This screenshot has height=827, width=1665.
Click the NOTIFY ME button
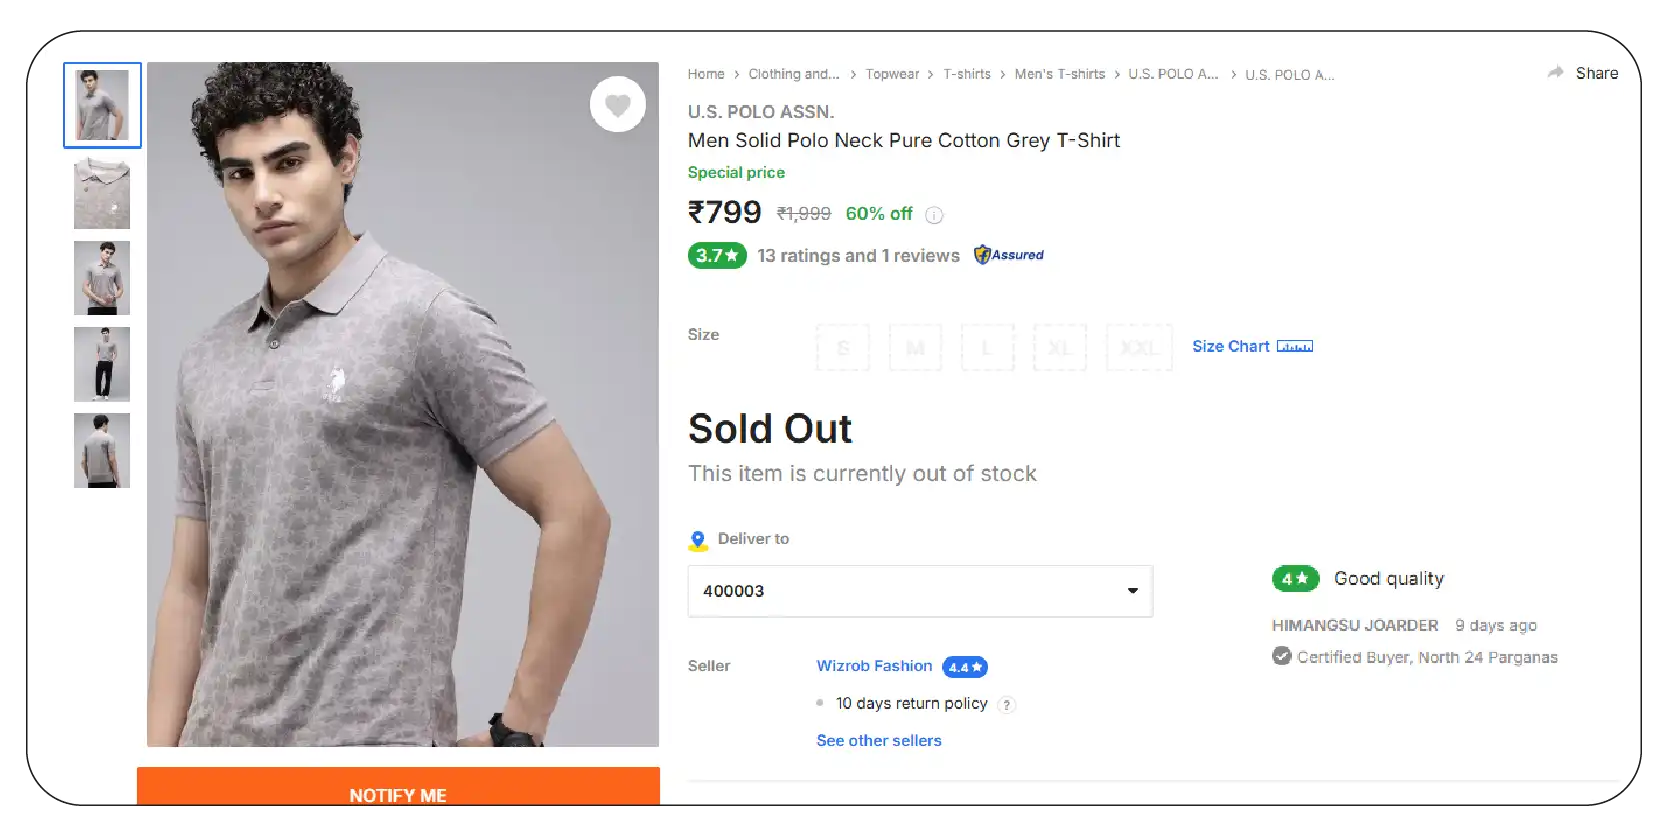398,794
